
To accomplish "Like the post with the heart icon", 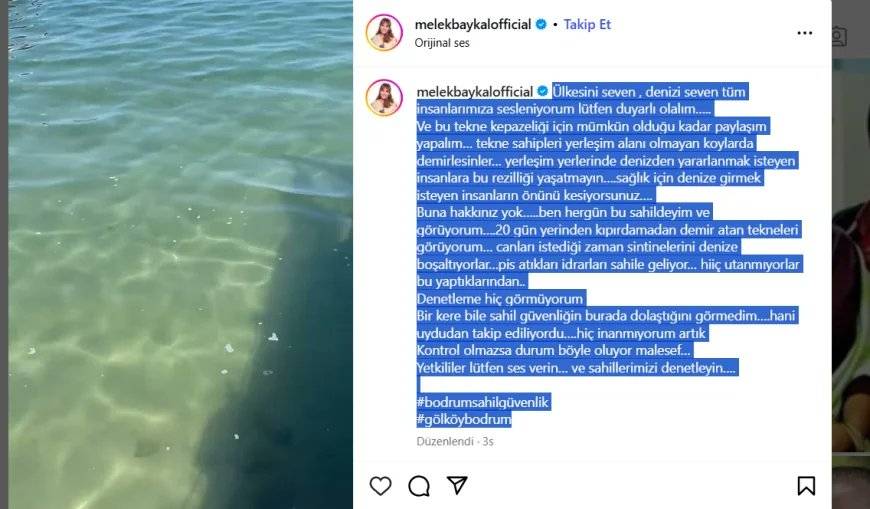I will (x=380, y=486).
